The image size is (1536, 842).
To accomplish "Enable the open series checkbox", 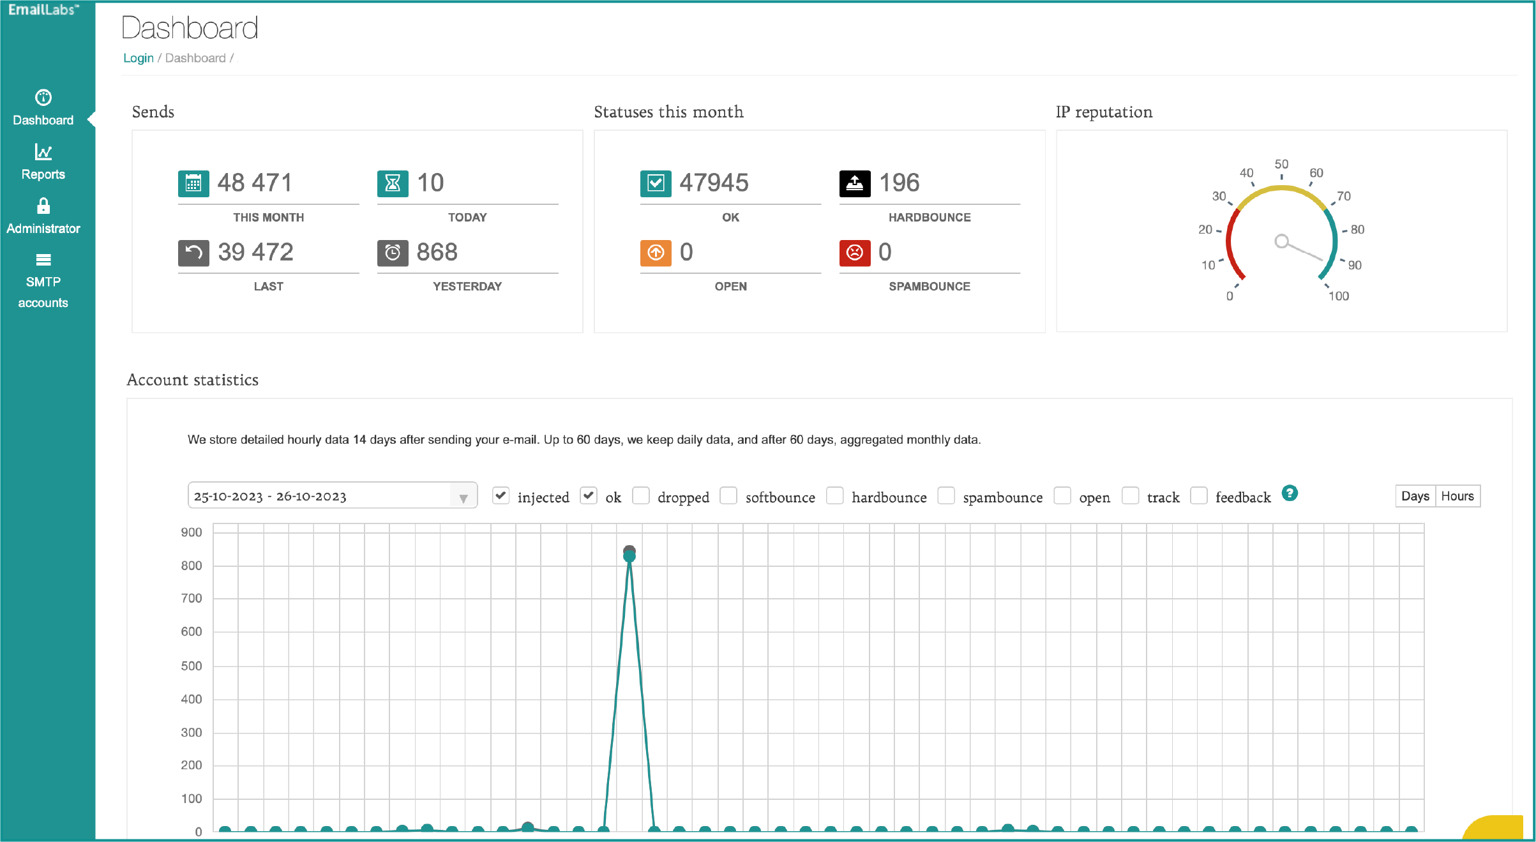I will 1063,495.
